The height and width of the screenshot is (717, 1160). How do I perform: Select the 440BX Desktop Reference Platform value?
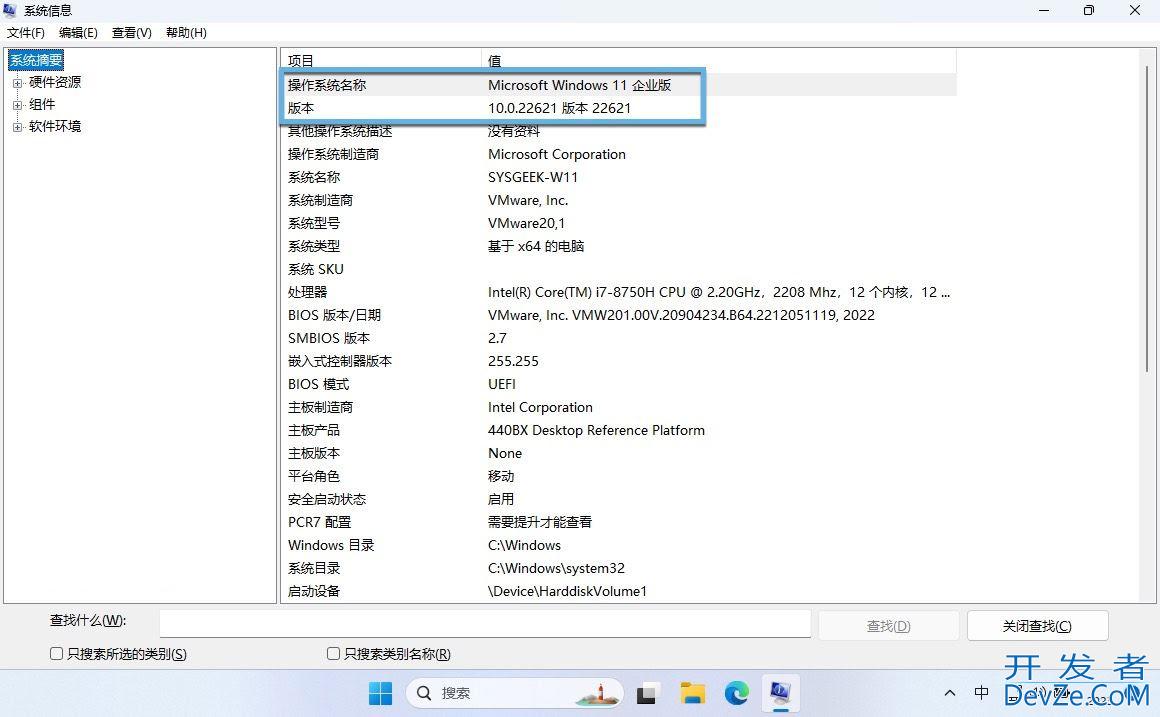tap(596, 430)
